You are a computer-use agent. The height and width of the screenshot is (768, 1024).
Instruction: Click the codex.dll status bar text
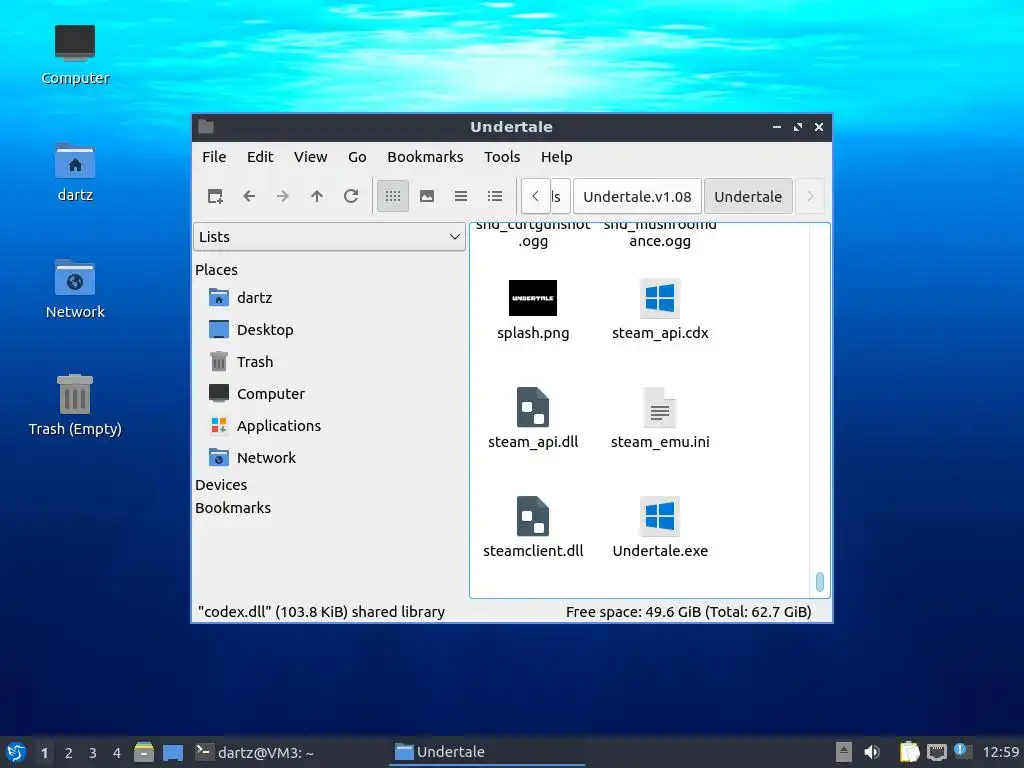[x=321, y=612]
